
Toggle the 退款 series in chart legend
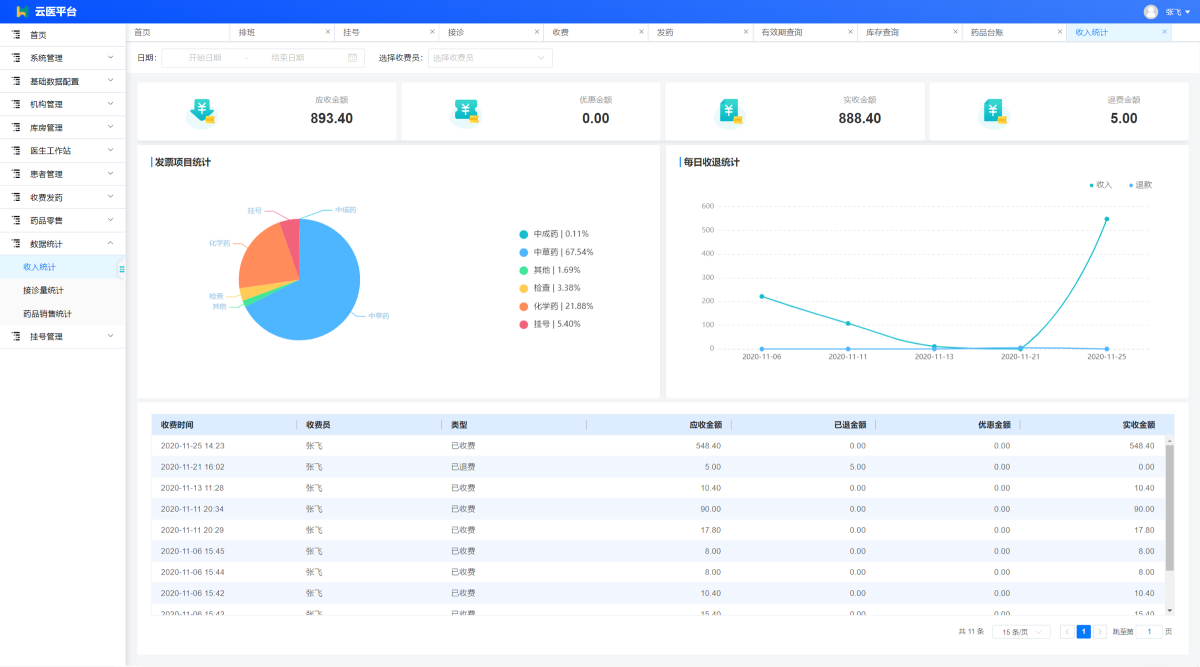pos(1140,185)
